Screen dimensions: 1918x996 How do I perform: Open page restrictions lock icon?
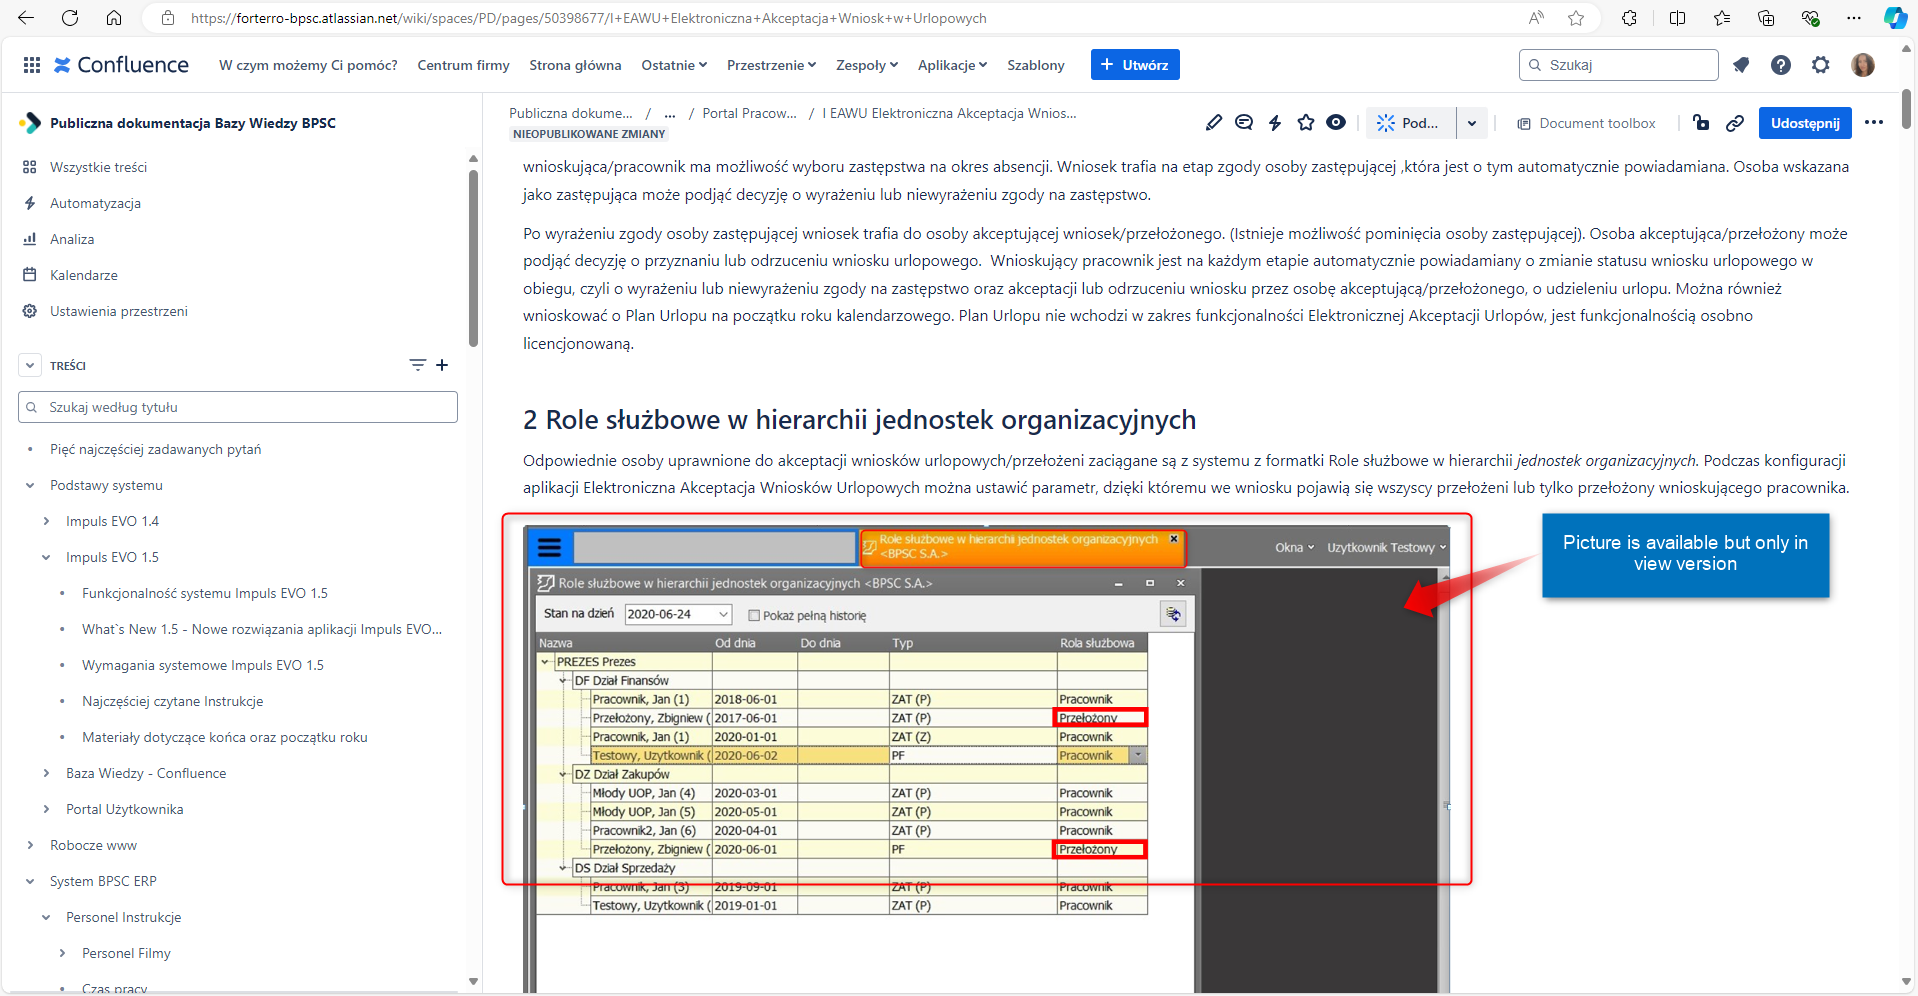pos(1701,123)
